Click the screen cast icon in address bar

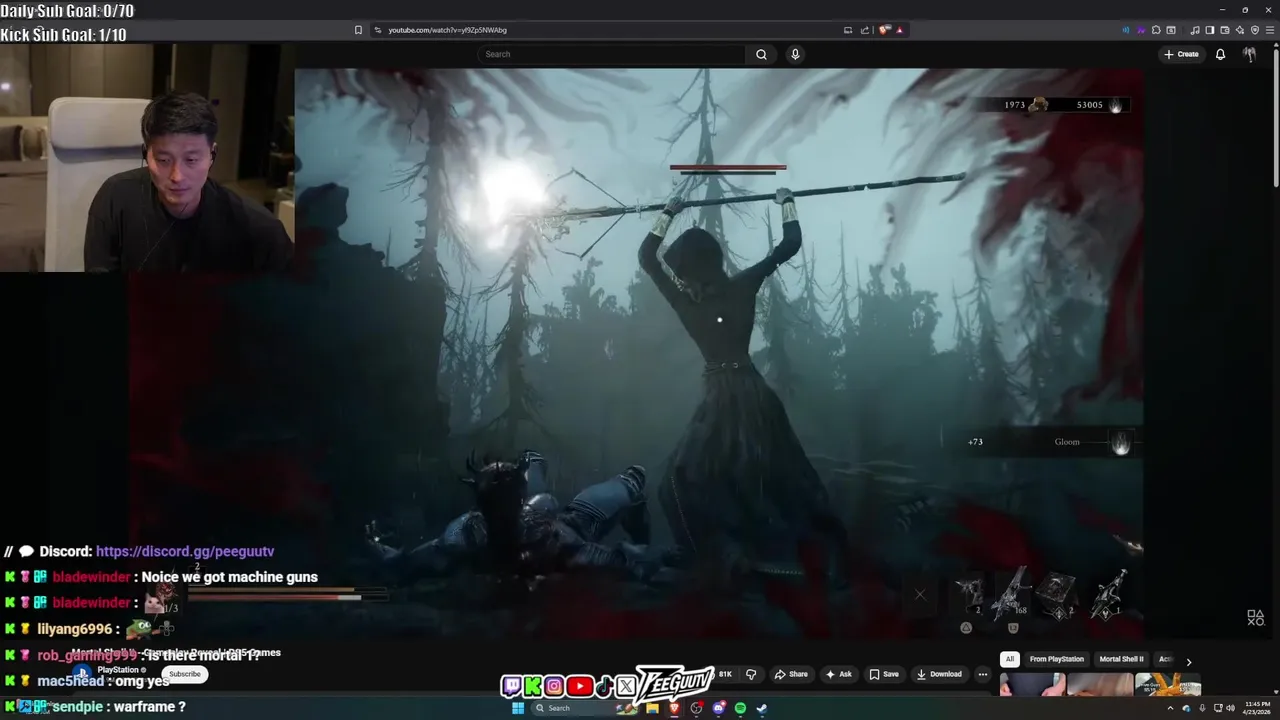point(848,30)
